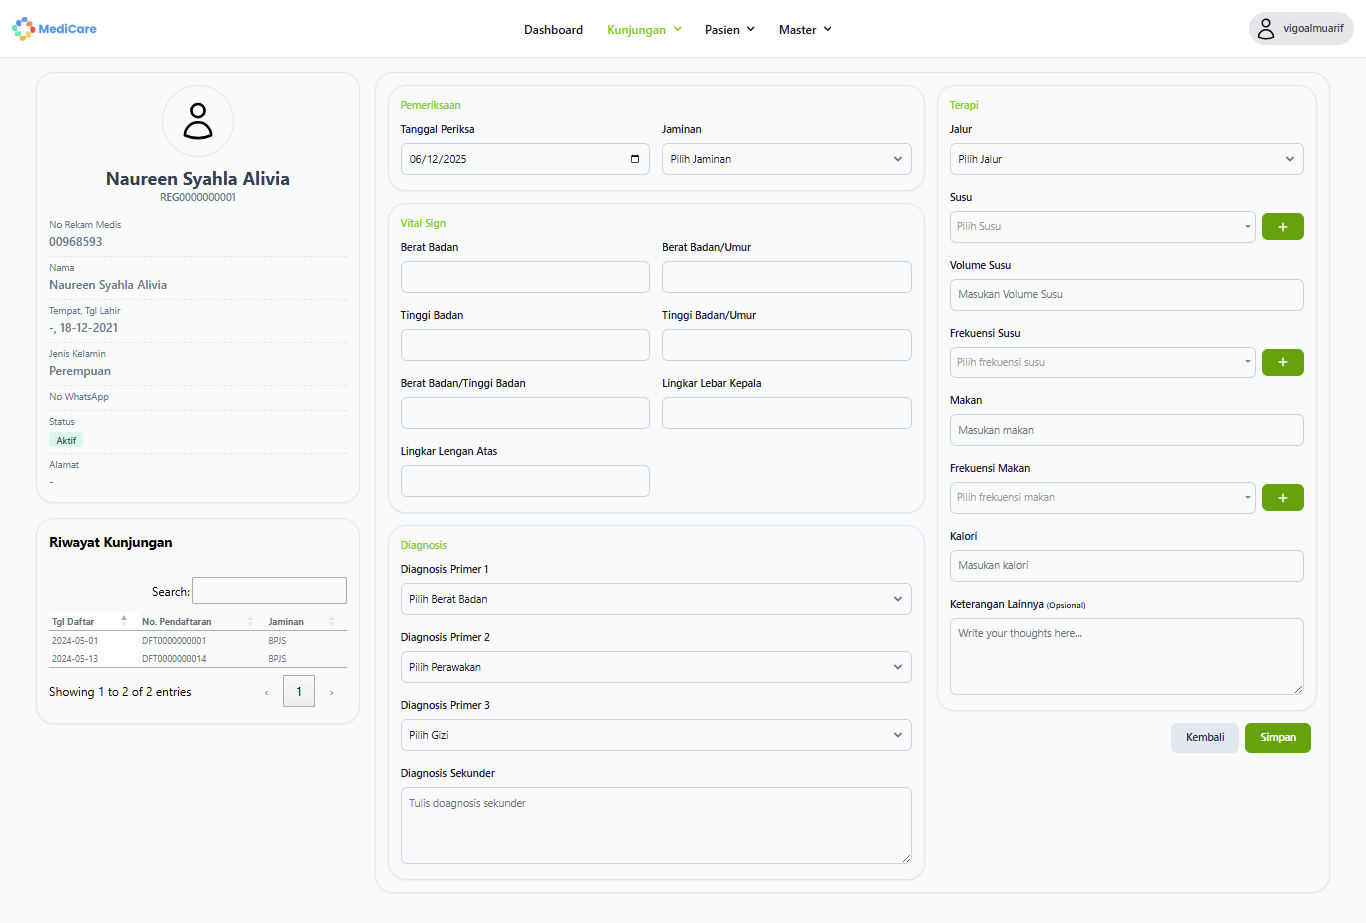The image size is (1366, 923).
Task: Select the row with DFT0000000001
Action: click(198, 641)
